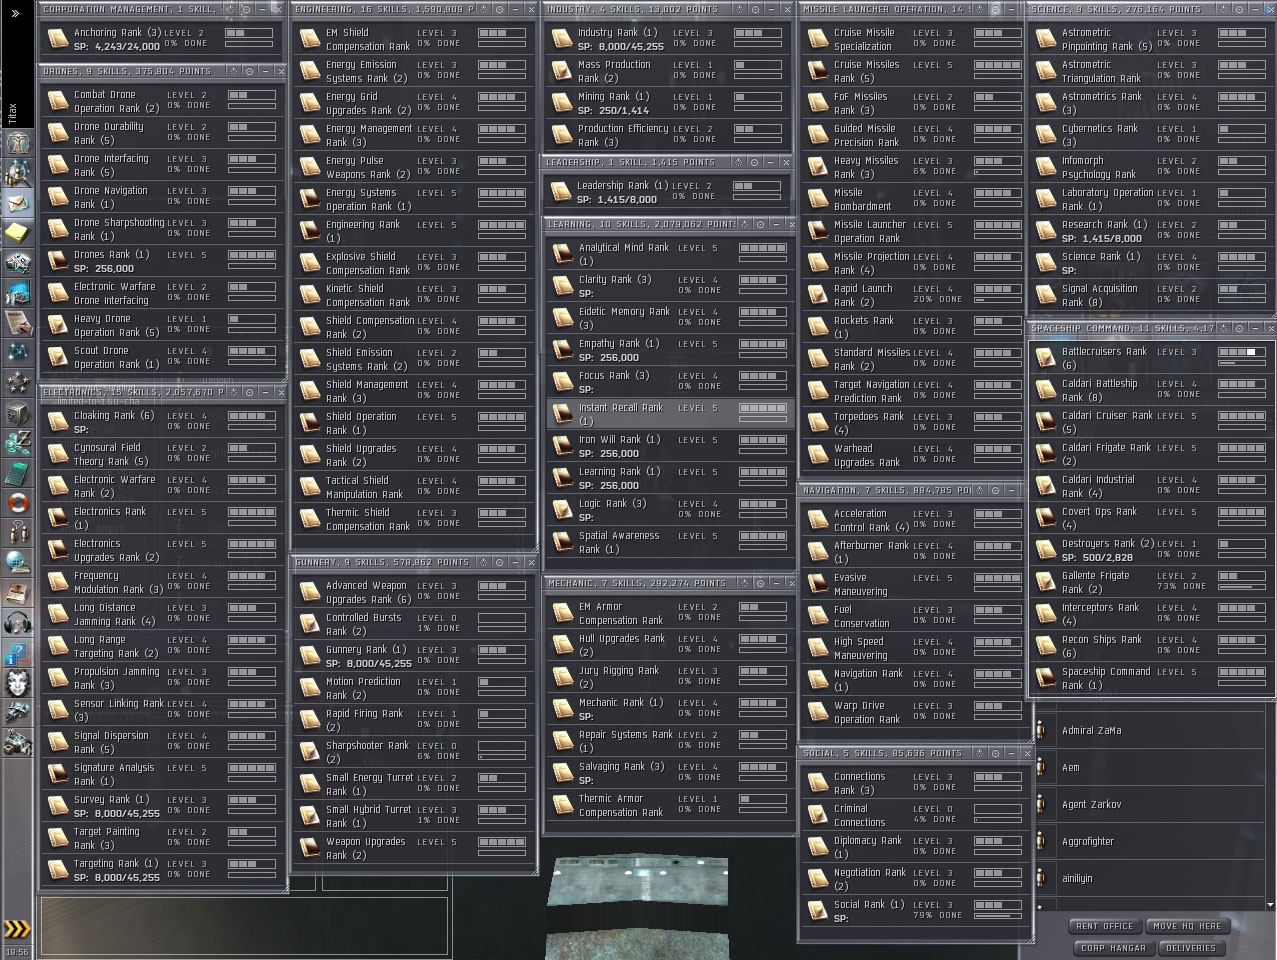Viewport: 1277px width, 960px height.
Task: Toggle pin circle on Navigation window
Action: tap(995, 490)
